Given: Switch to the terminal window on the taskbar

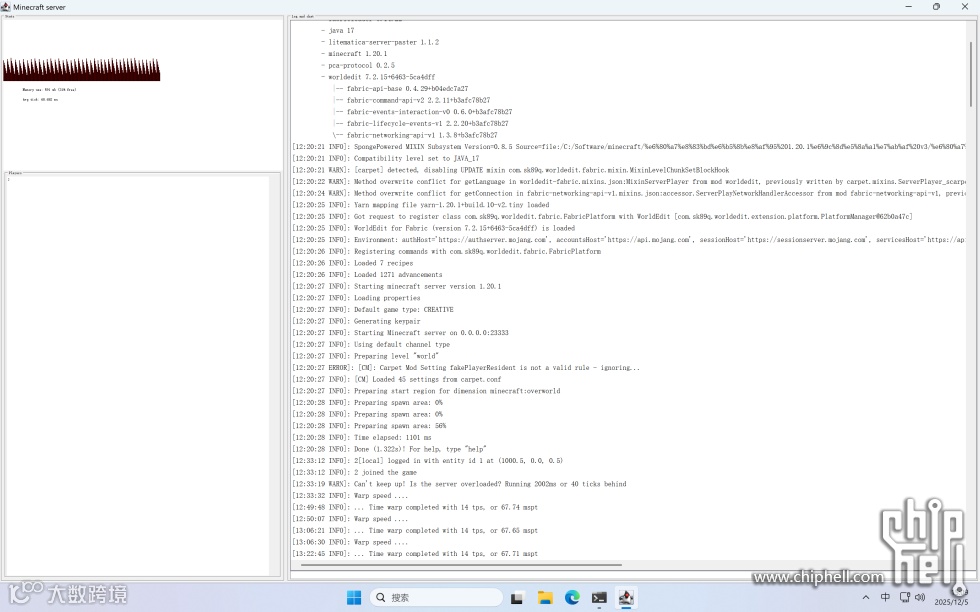Looking at the screenshot, I should tap(599, 598).
